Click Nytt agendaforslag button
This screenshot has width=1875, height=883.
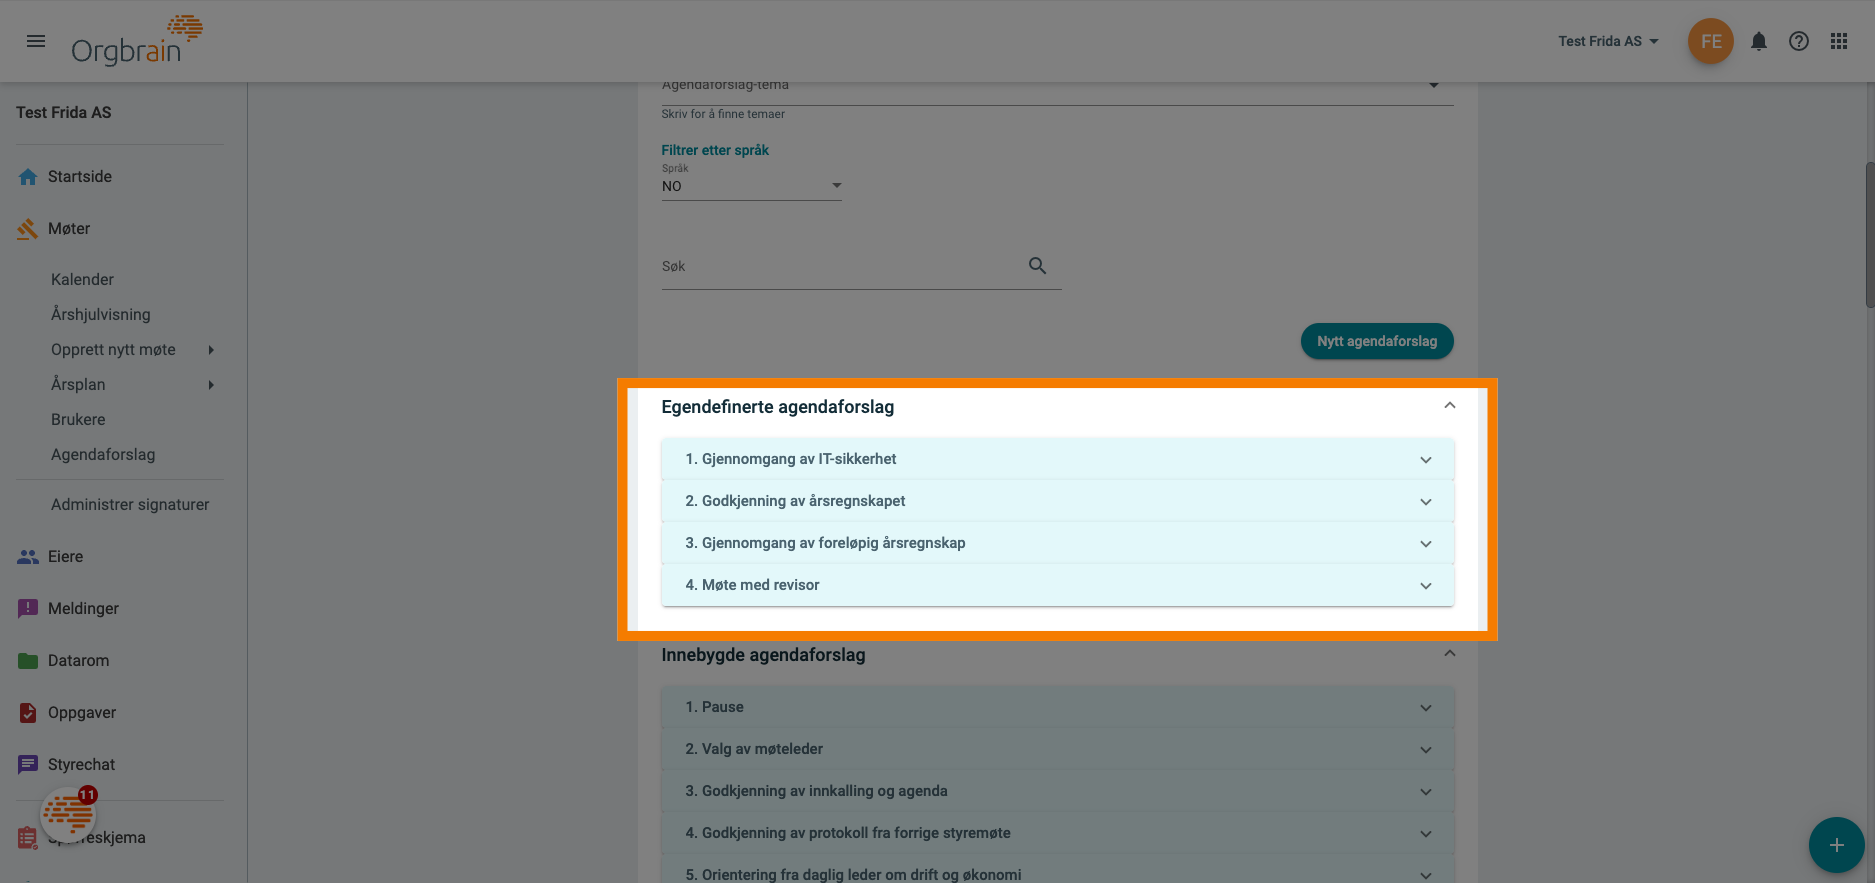click(x=1377, y=341)
